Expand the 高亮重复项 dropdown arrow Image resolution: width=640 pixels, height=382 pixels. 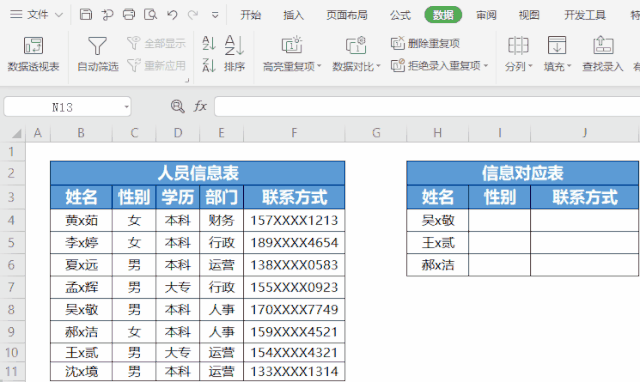click(319, 66)
